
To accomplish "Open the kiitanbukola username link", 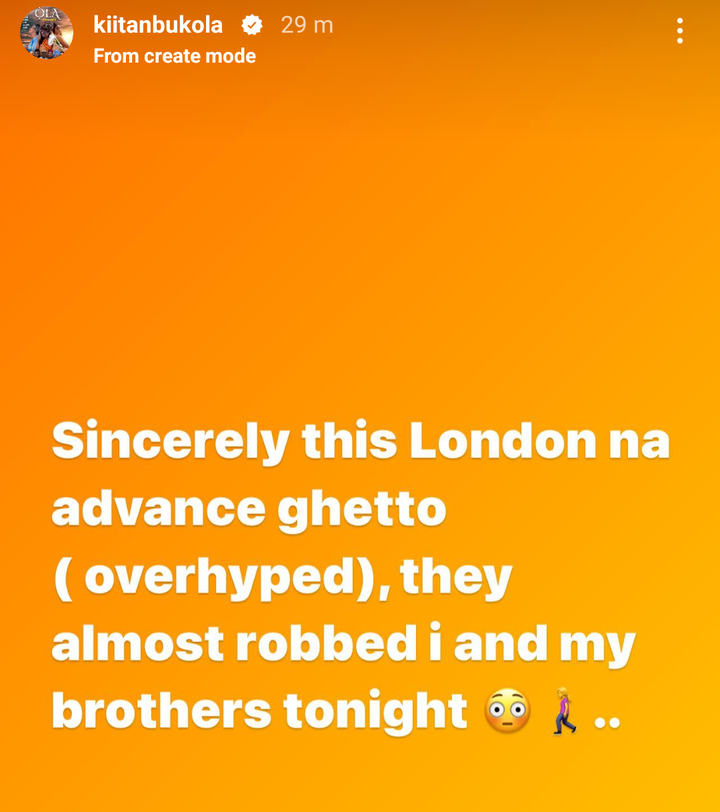I will [158, 25].
